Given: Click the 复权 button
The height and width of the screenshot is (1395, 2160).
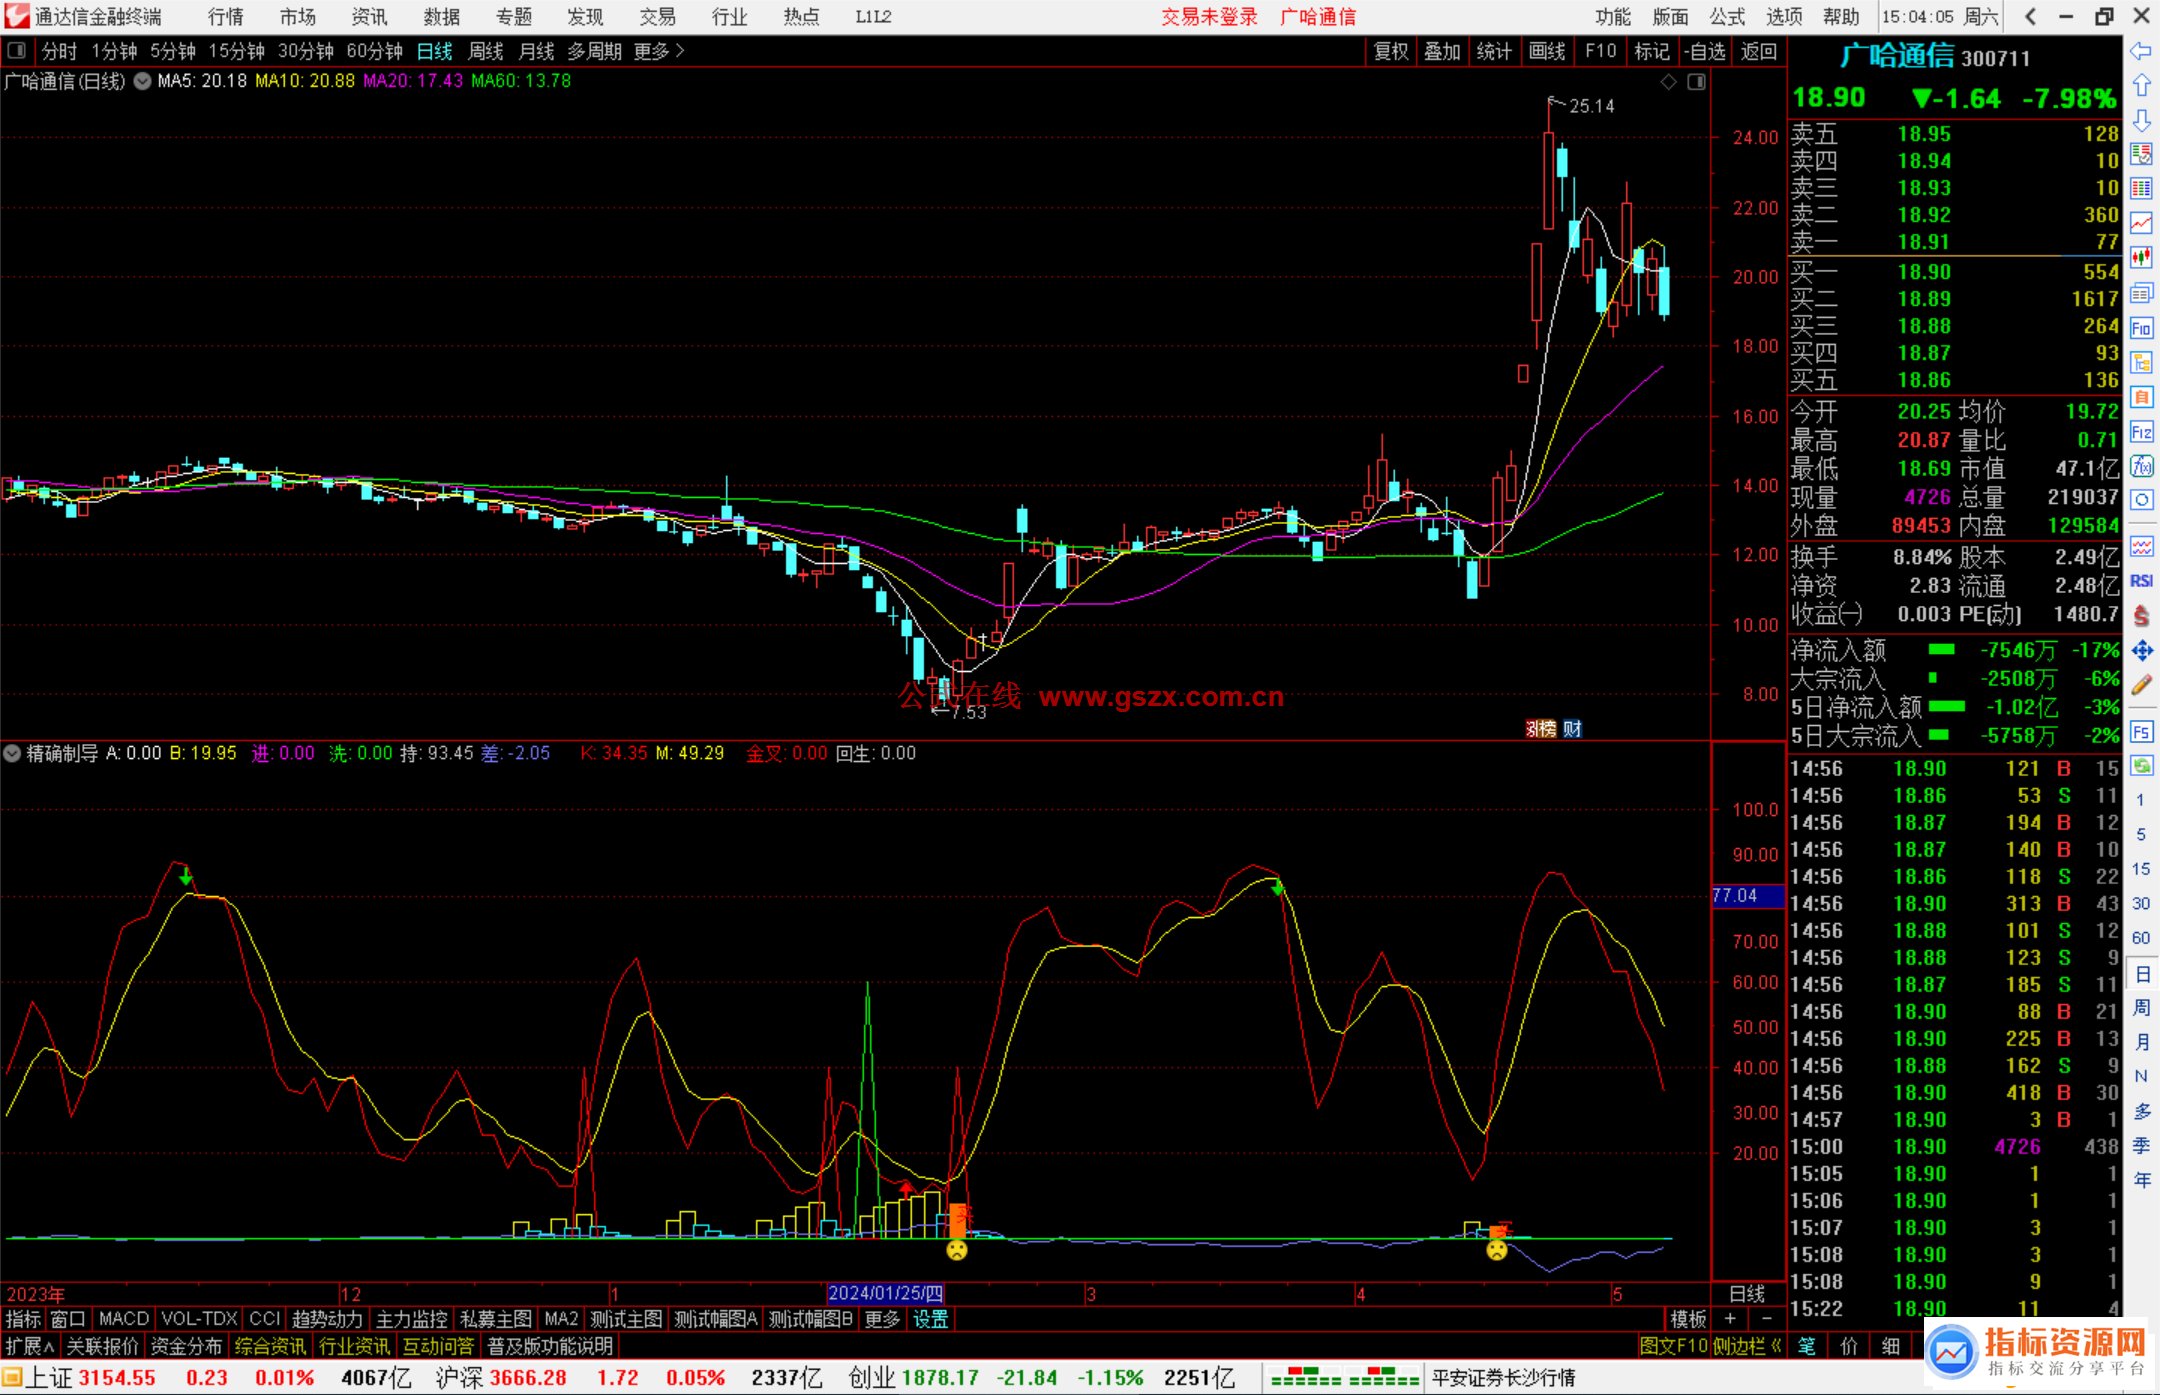Looking at the screenshot, I should [x=1391, y=51].
